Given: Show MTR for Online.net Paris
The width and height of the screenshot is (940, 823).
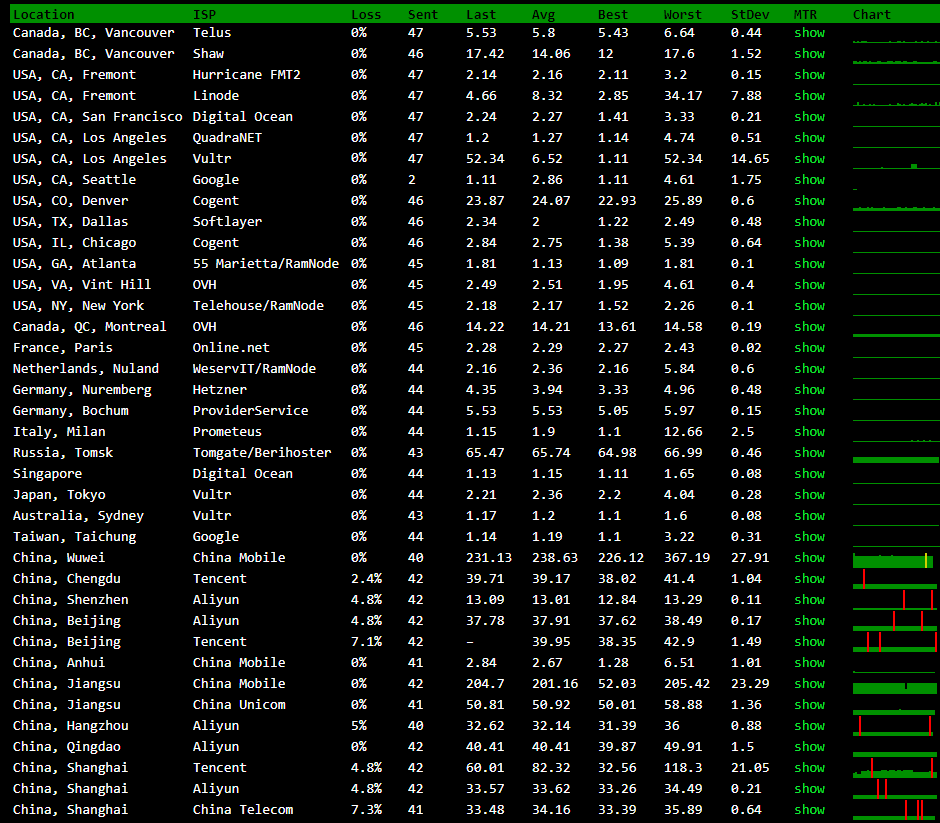Looking at the screenshot, I should click(809, 348).
